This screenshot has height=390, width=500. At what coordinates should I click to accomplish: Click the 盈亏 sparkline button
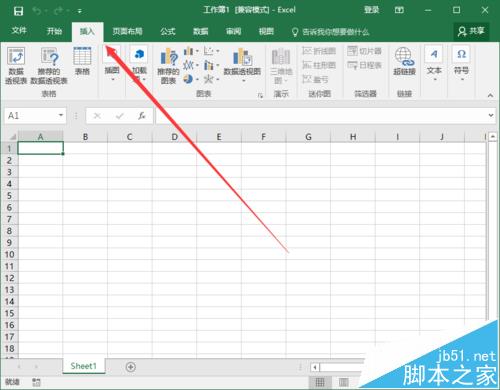[315, 79]
